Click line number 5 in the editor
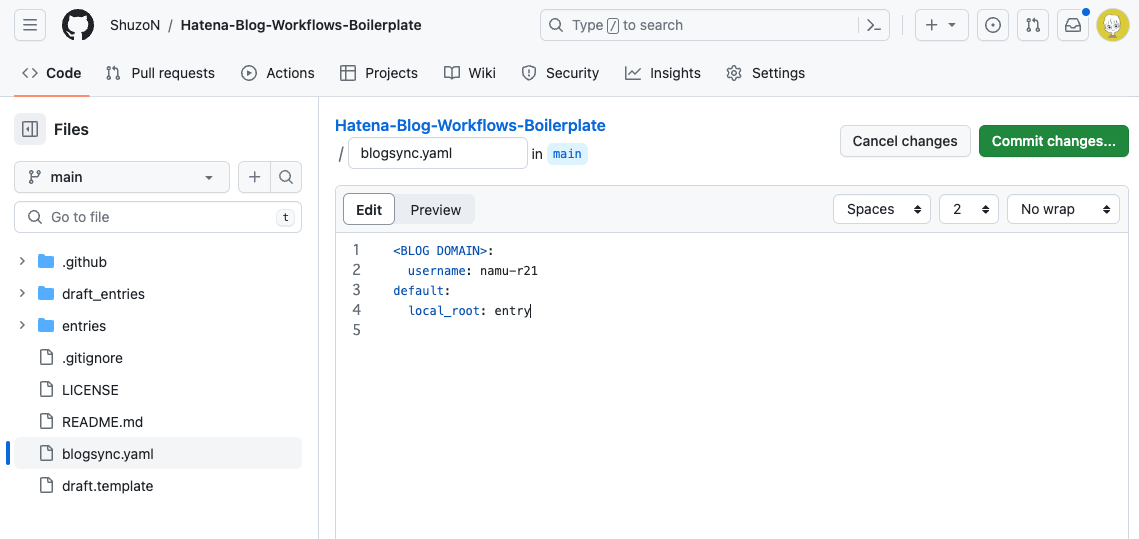The height and width of the screenshot is (539, 1139). click(x=356, y=331)
